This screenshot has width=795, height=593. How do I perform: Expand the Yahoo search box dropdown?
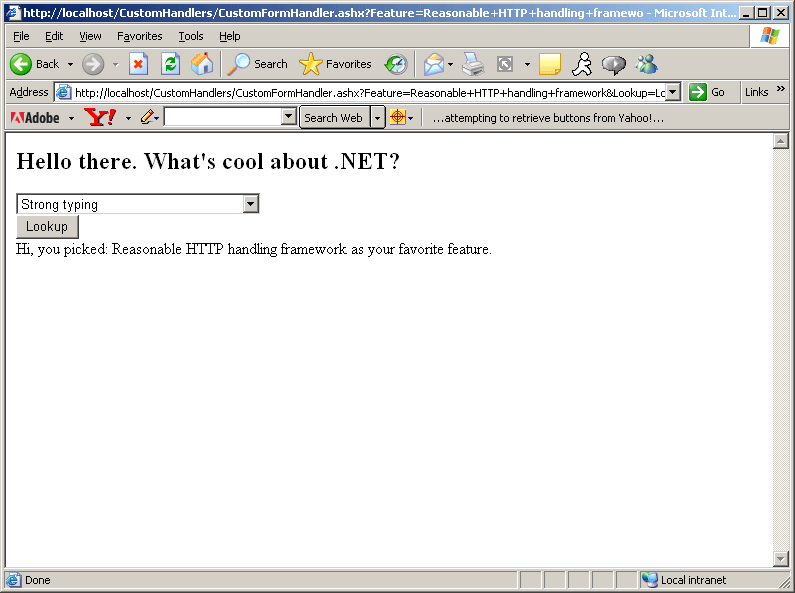point(288,117)
